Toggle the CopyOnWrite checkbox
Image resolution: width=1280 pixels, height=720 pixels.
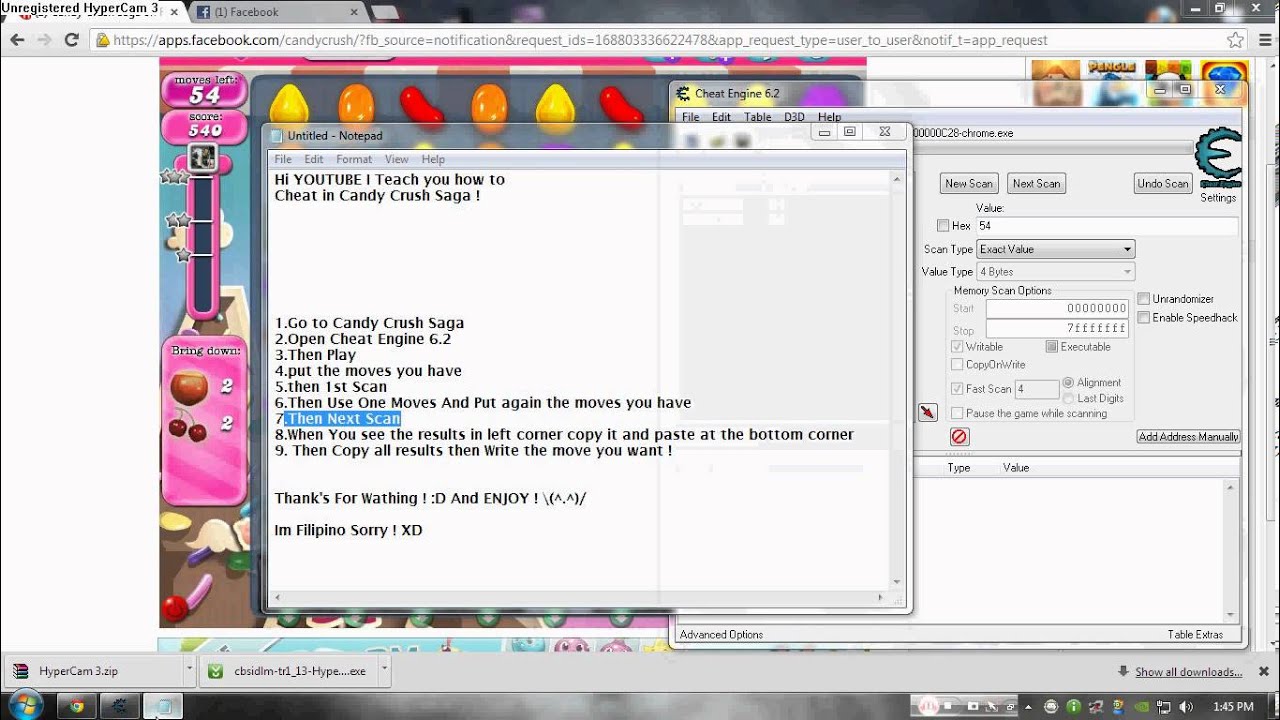[x=958, y=365]
